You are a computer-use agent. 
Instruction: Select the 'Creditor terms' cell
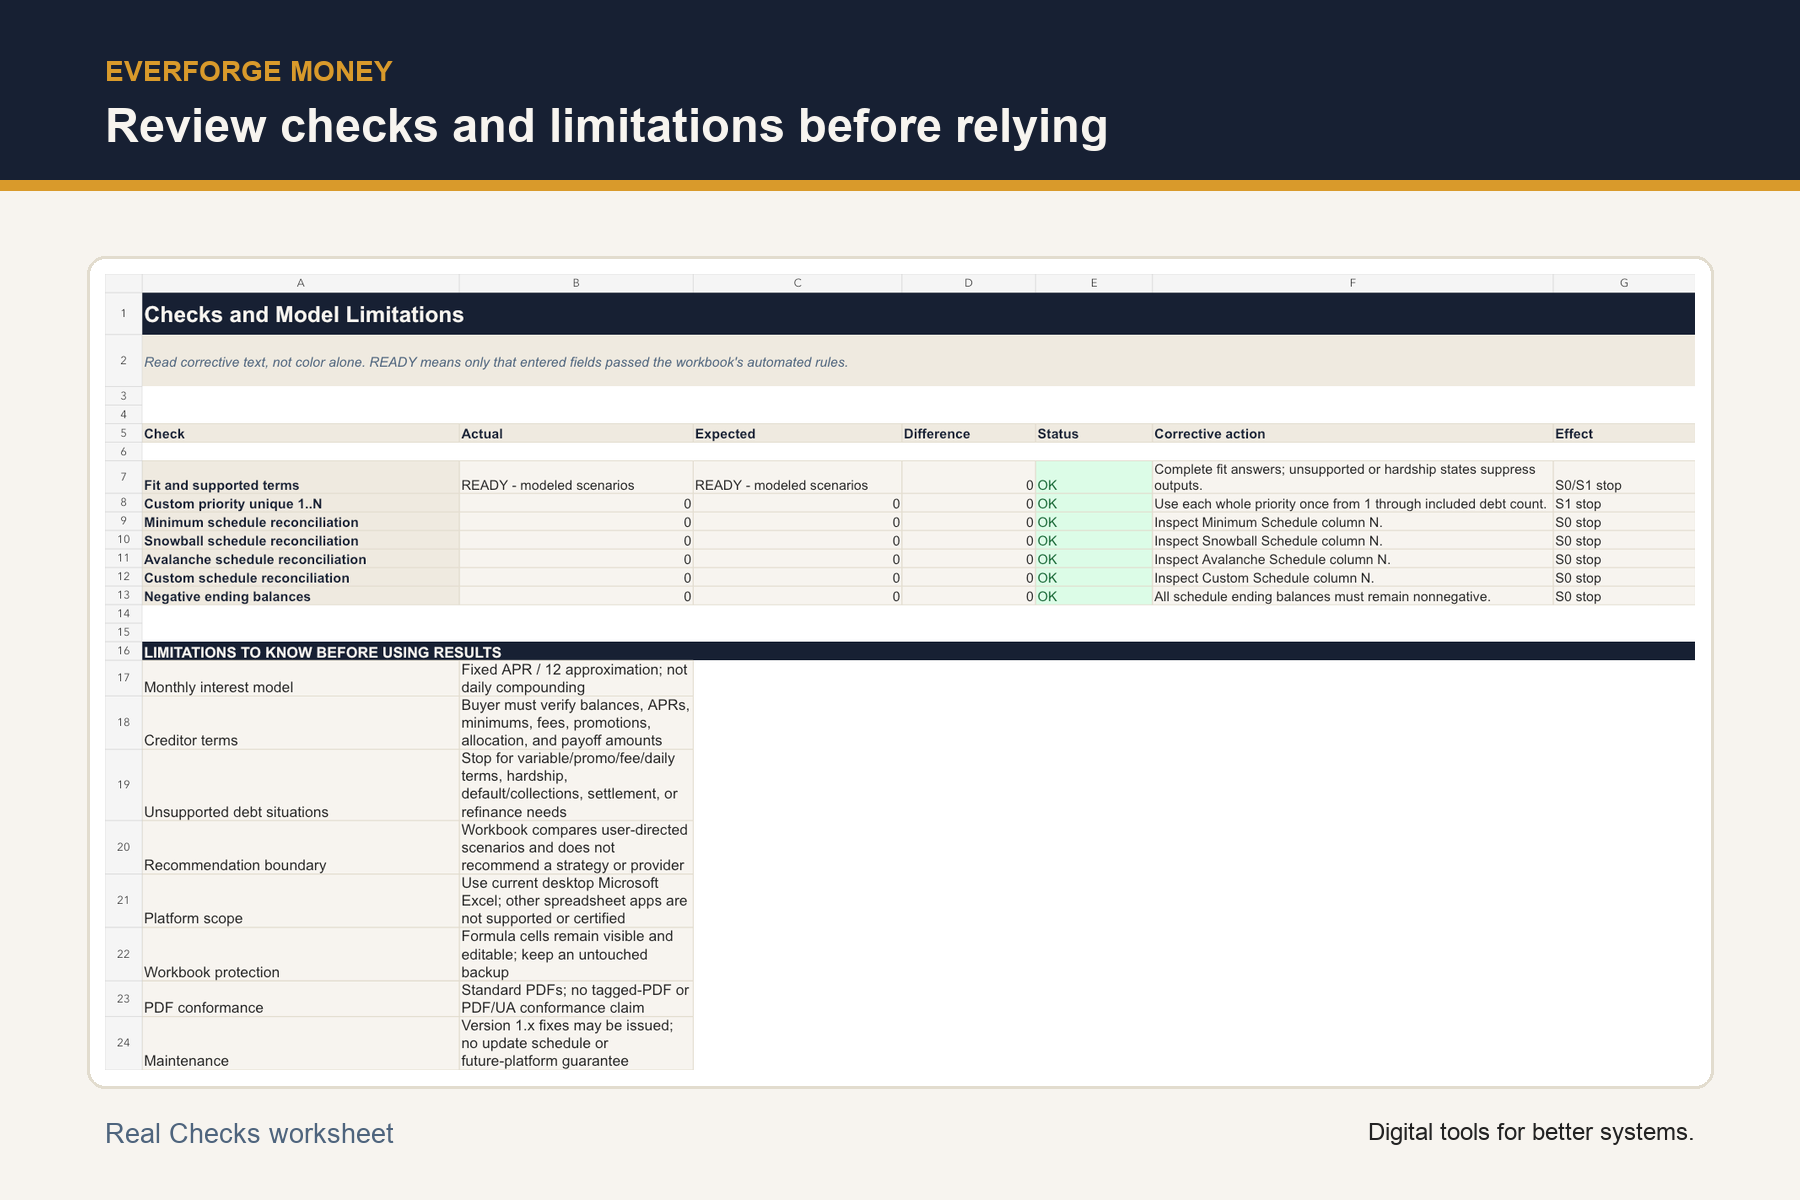[x=300, y=723]
